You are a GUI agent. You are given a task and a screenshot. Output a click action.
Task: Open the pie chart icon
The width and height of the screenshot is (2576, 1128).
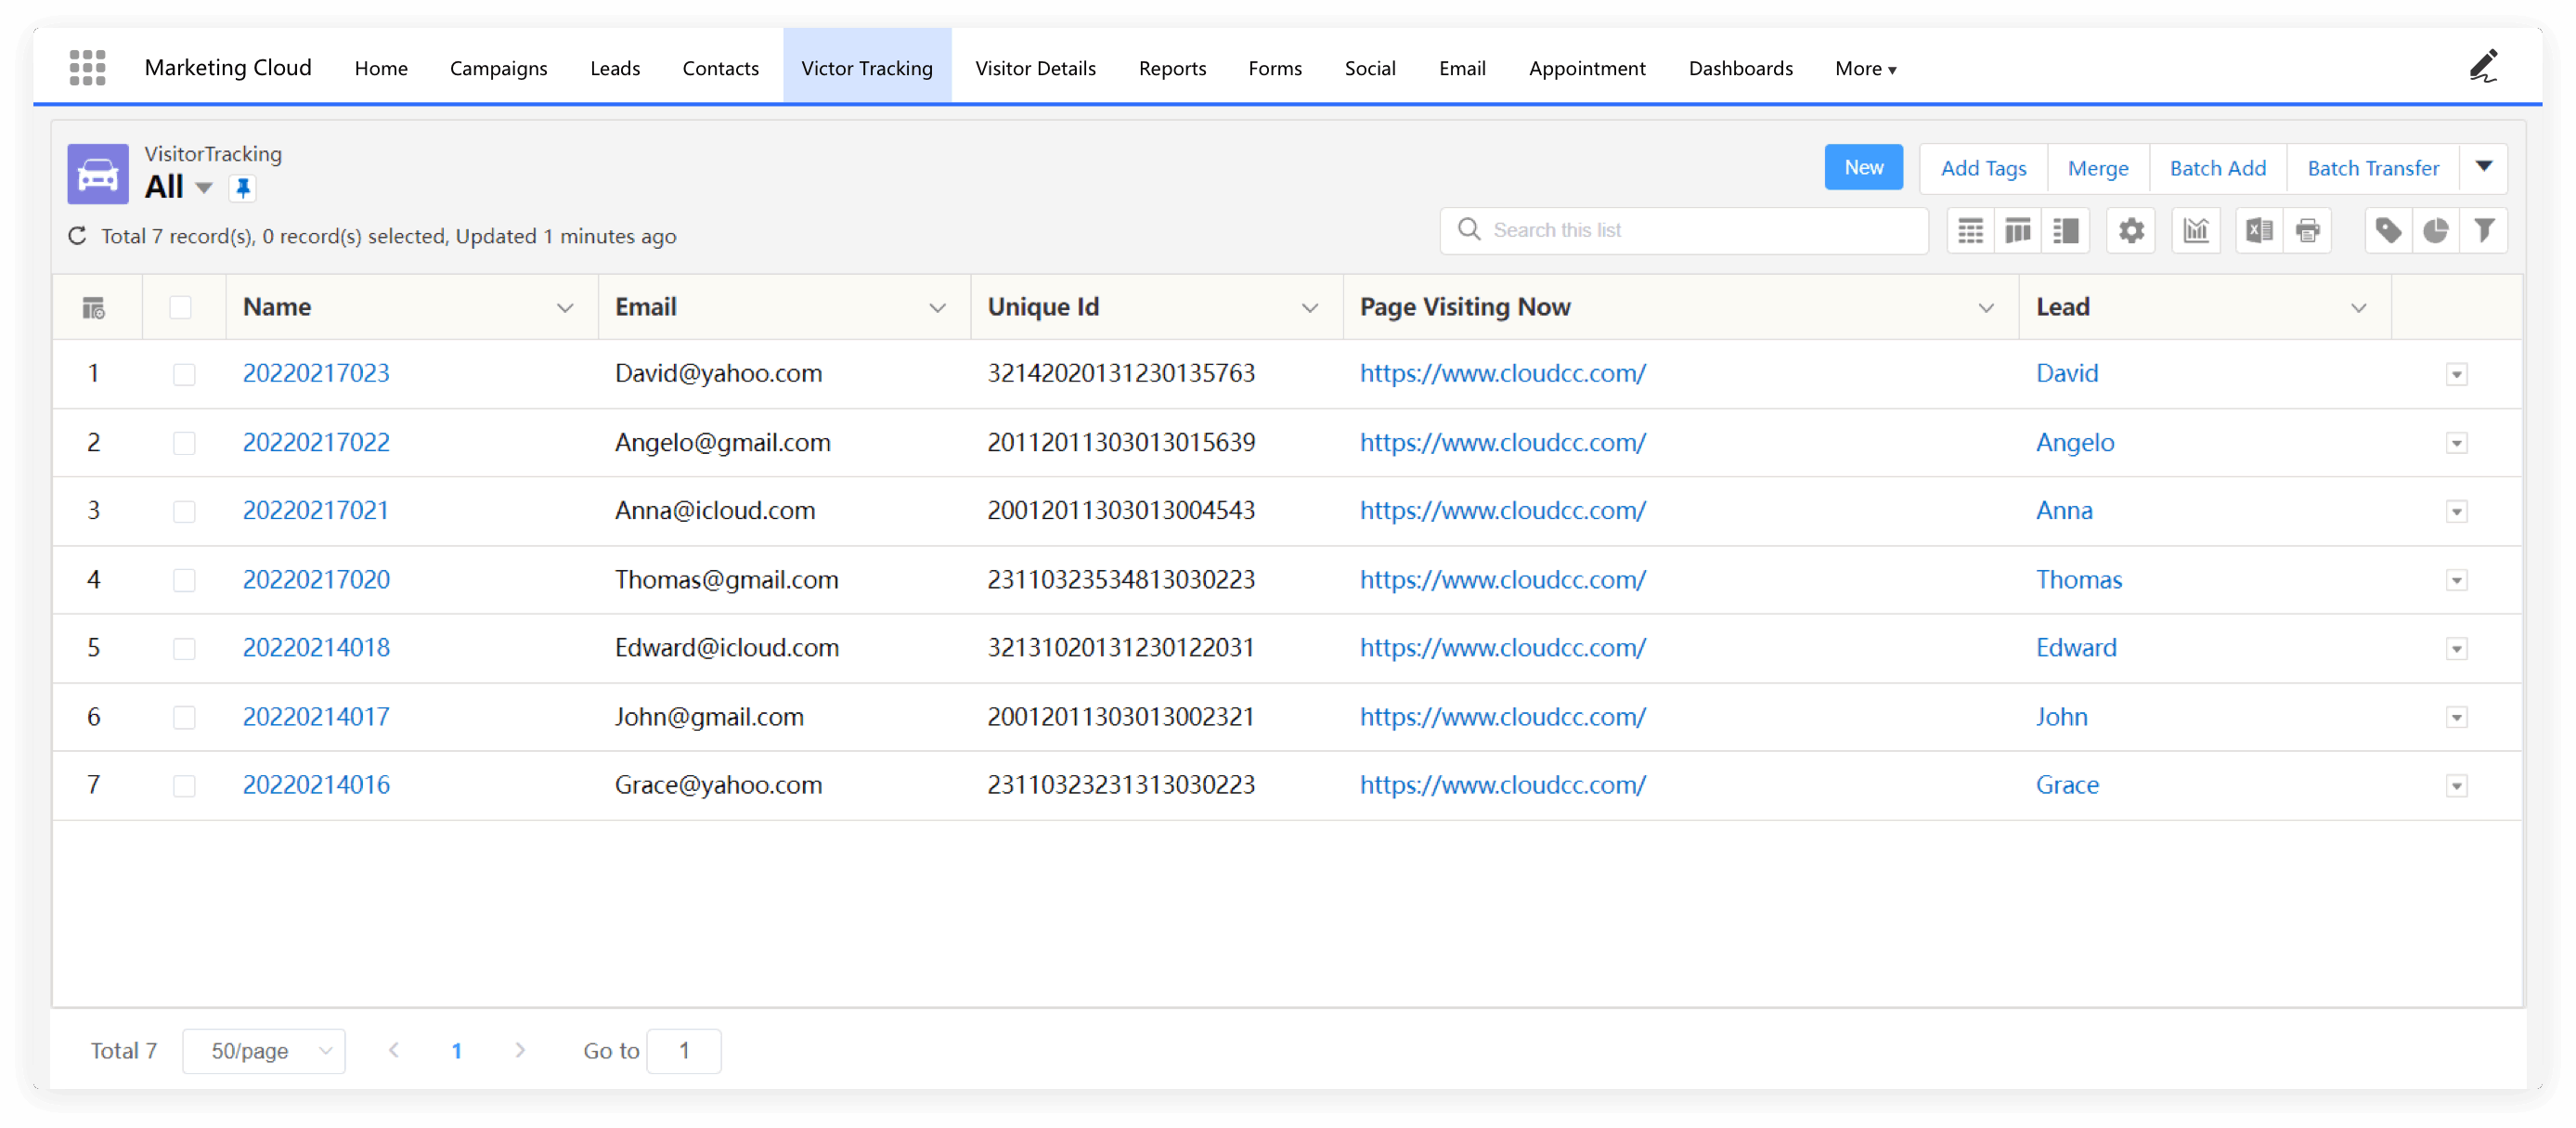coord(2435,231)
